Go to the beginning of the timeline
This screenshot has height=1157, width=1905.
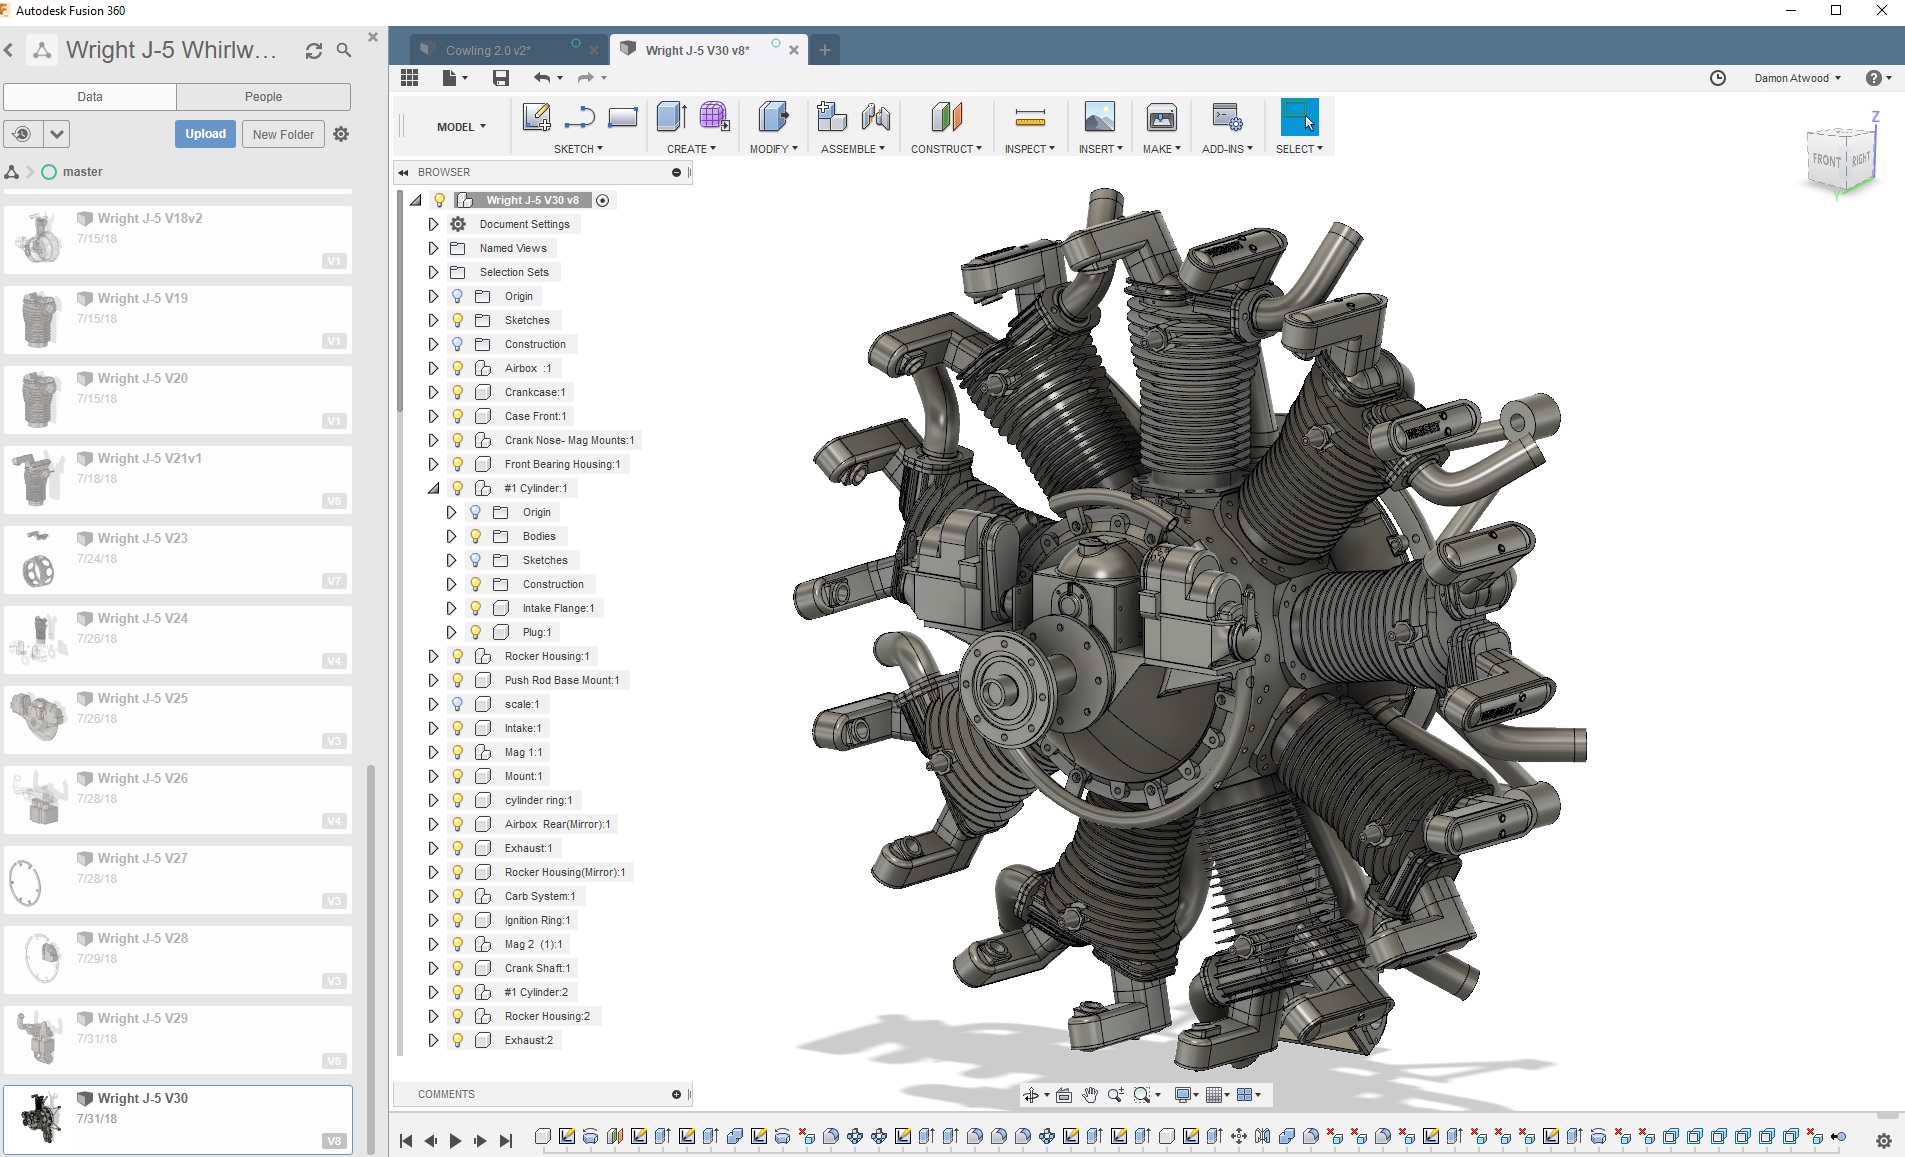(405, 1141)
